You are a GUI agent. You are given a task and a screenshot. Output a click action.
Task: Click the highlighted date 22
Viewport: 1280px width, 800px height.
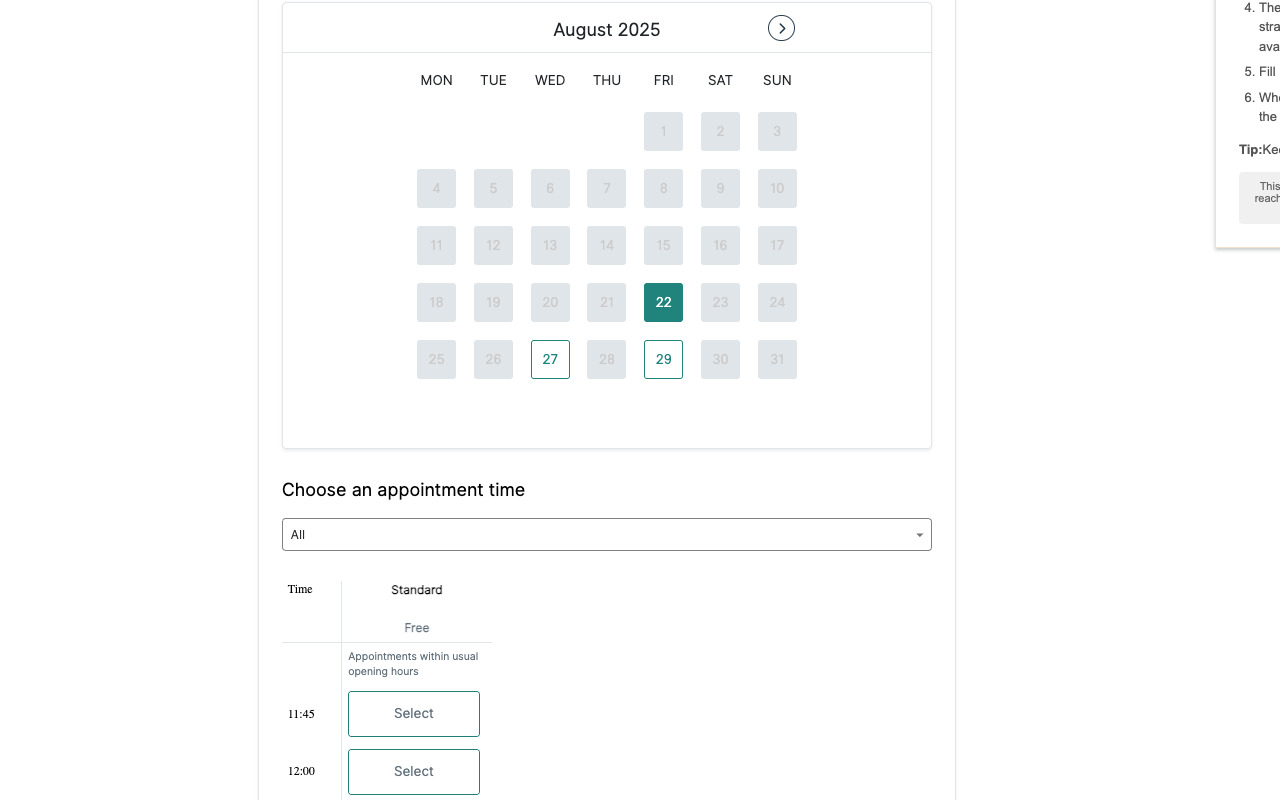click(x=663, y=302)
